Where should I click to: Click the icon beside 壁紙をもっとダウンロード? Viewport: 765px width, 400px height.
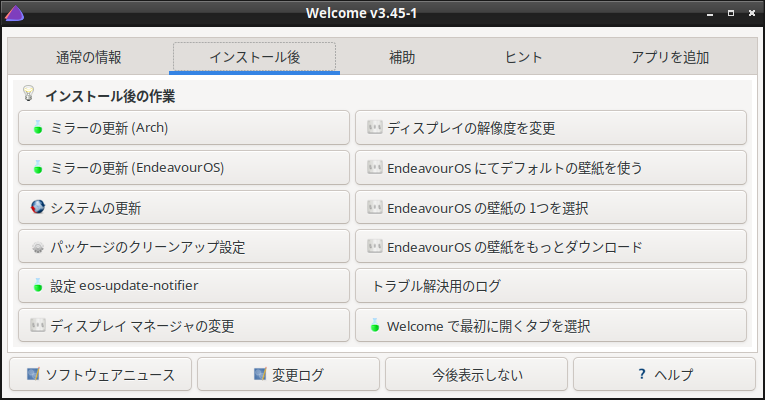point(374,246)
